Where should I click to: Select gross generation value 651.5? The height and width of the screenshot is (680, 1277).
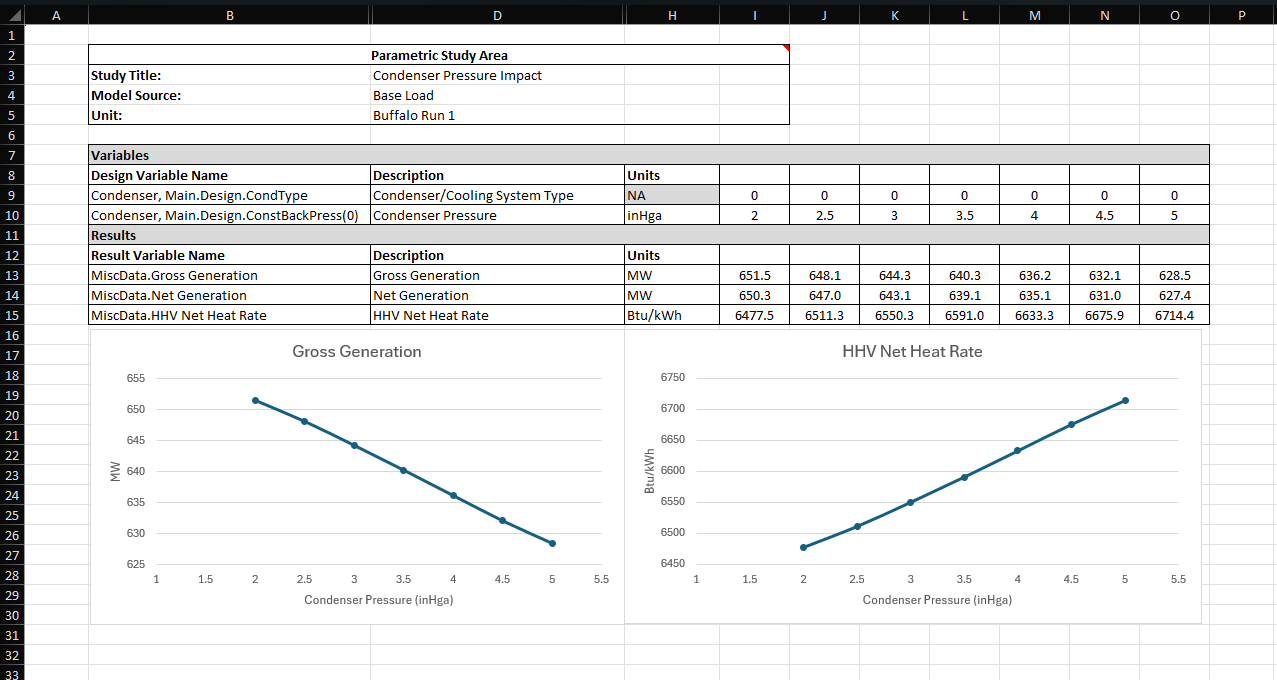(x=754, y=275)
